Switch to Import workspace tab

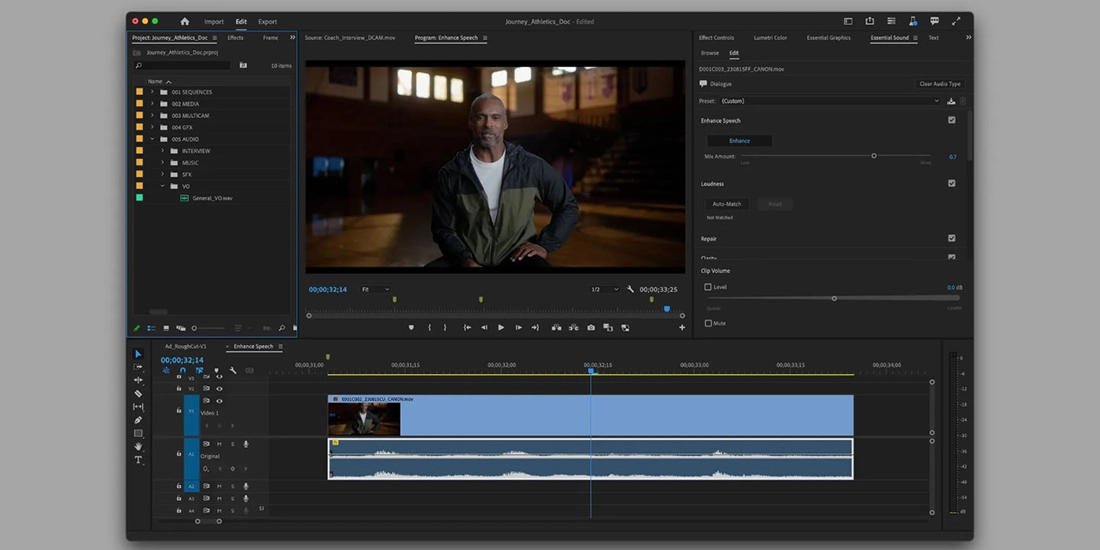(214, 22)
